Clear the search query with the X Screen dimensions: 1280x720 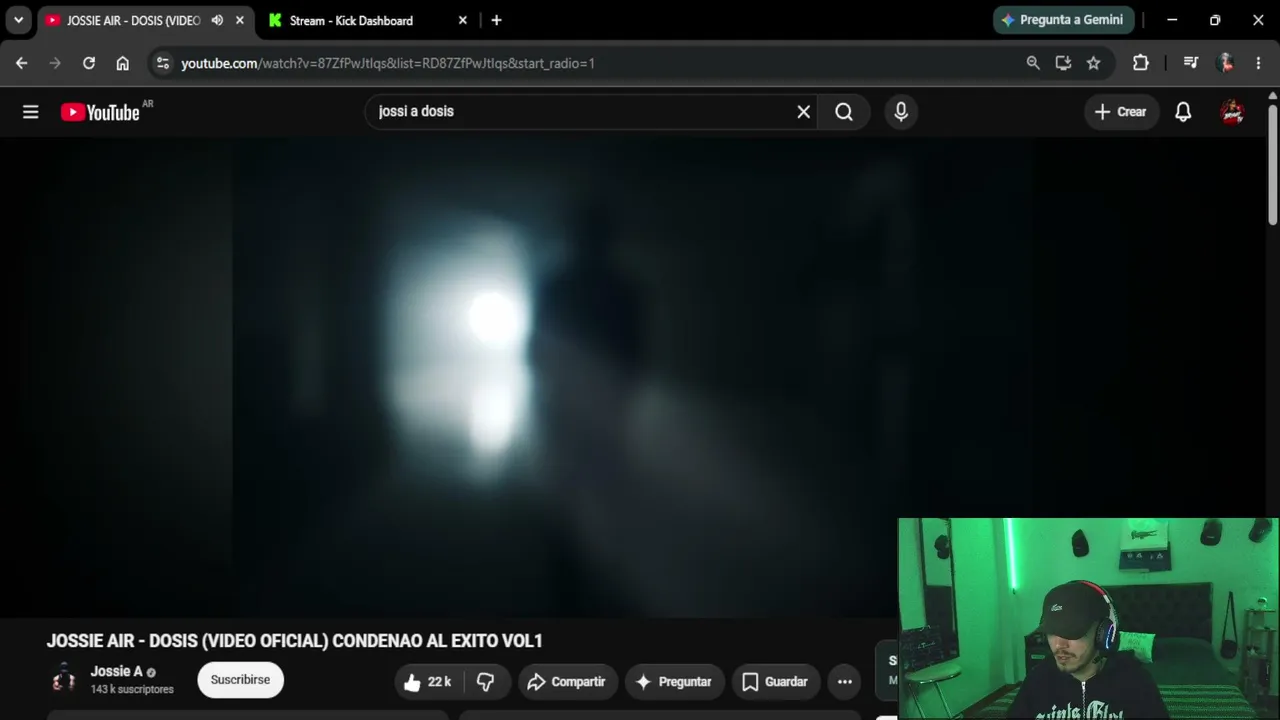(803, 112)
